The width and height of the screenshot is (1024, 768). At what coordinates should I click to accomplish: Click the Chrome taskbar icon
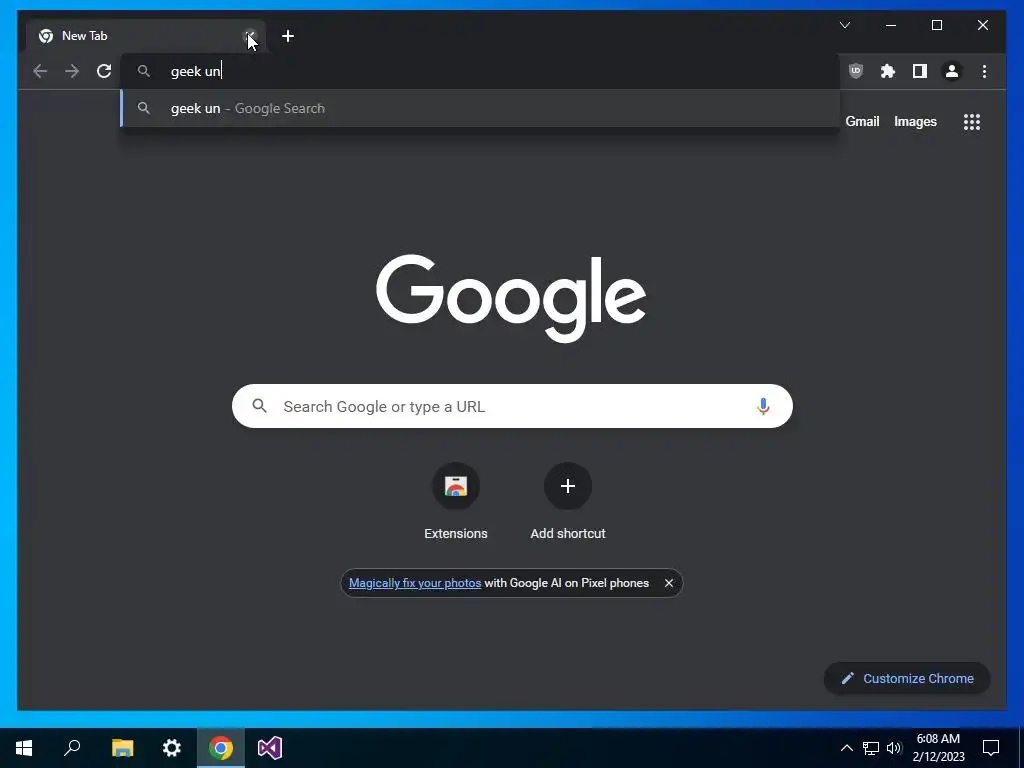coord(221,748)
